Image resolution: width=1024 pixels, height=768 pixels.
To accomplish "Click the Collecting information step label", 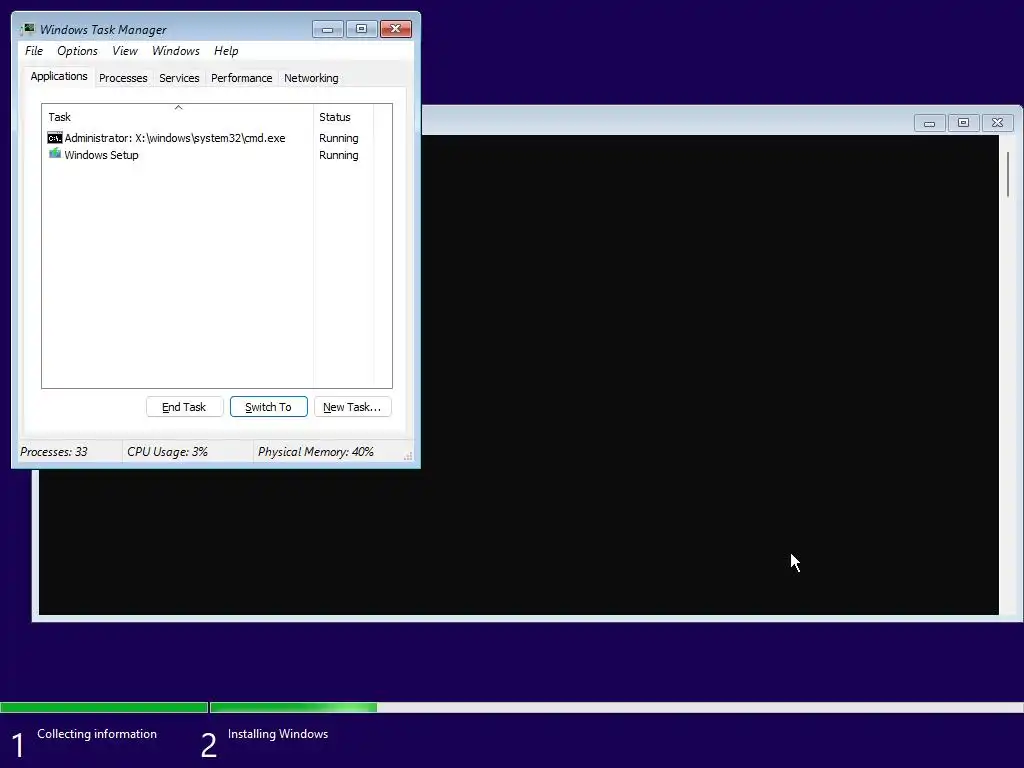I will (x=97, y=734).
